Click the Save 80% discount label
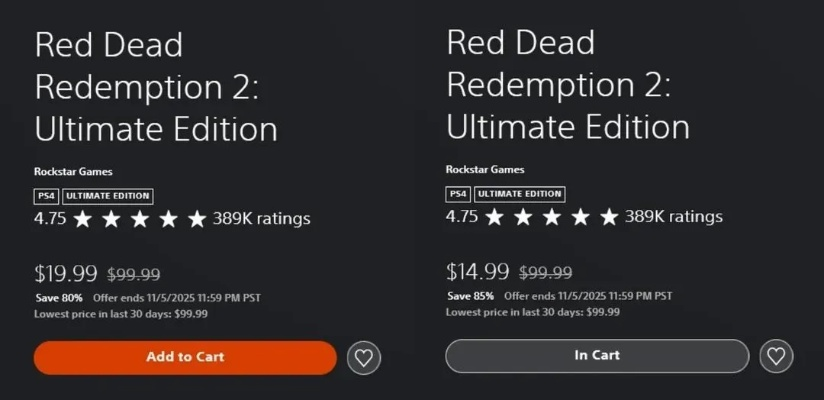 (x=56, y=298)
